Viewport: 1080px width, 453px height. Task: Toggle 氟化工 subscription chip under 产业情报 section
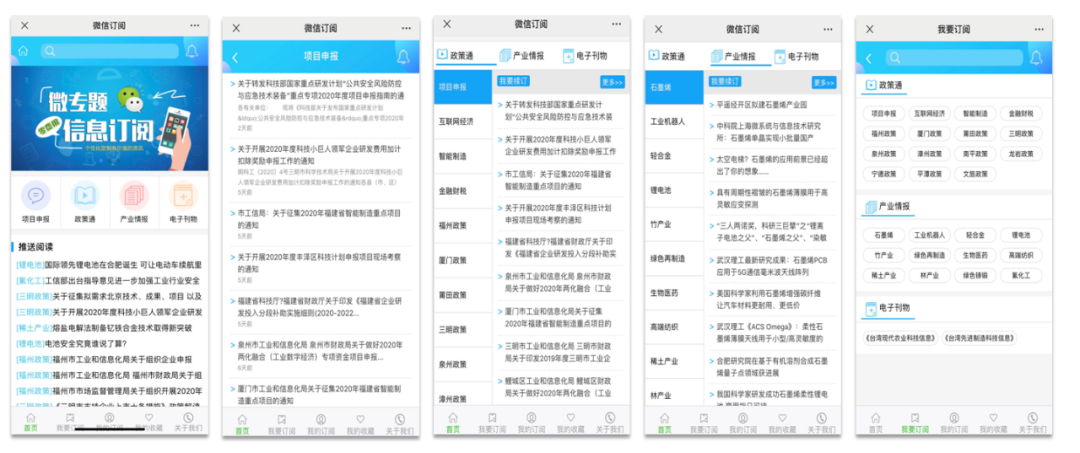(x=1021, y=275)
